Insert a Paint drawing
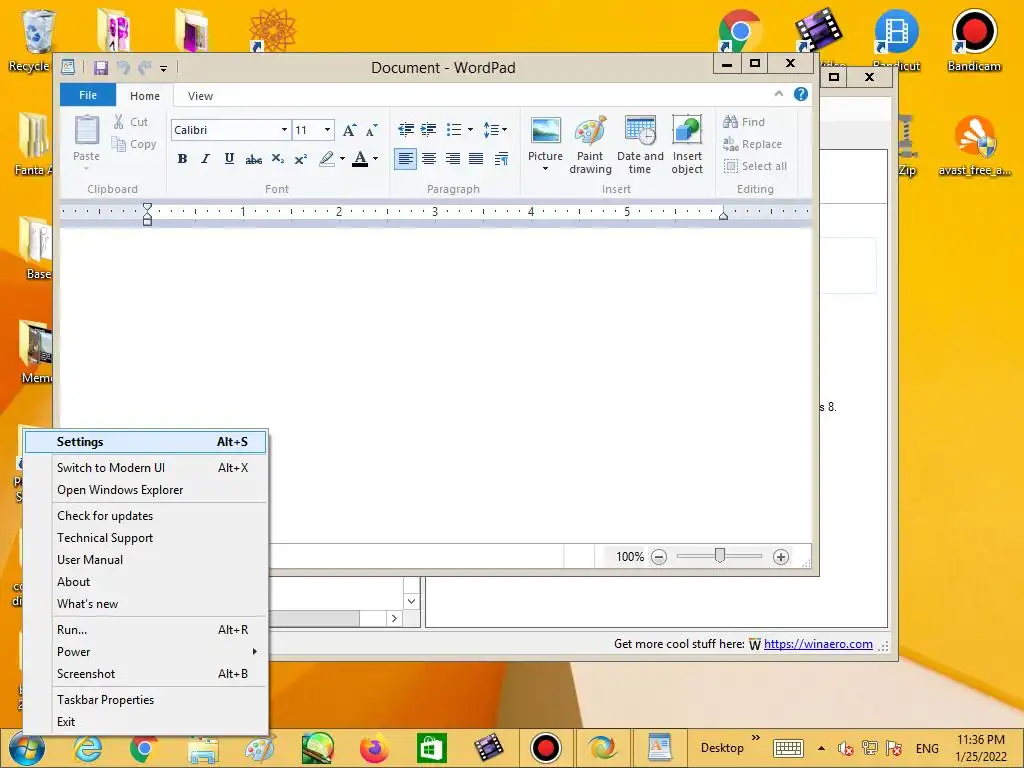This screenshot has width=1024, height=768. (590, 145)
